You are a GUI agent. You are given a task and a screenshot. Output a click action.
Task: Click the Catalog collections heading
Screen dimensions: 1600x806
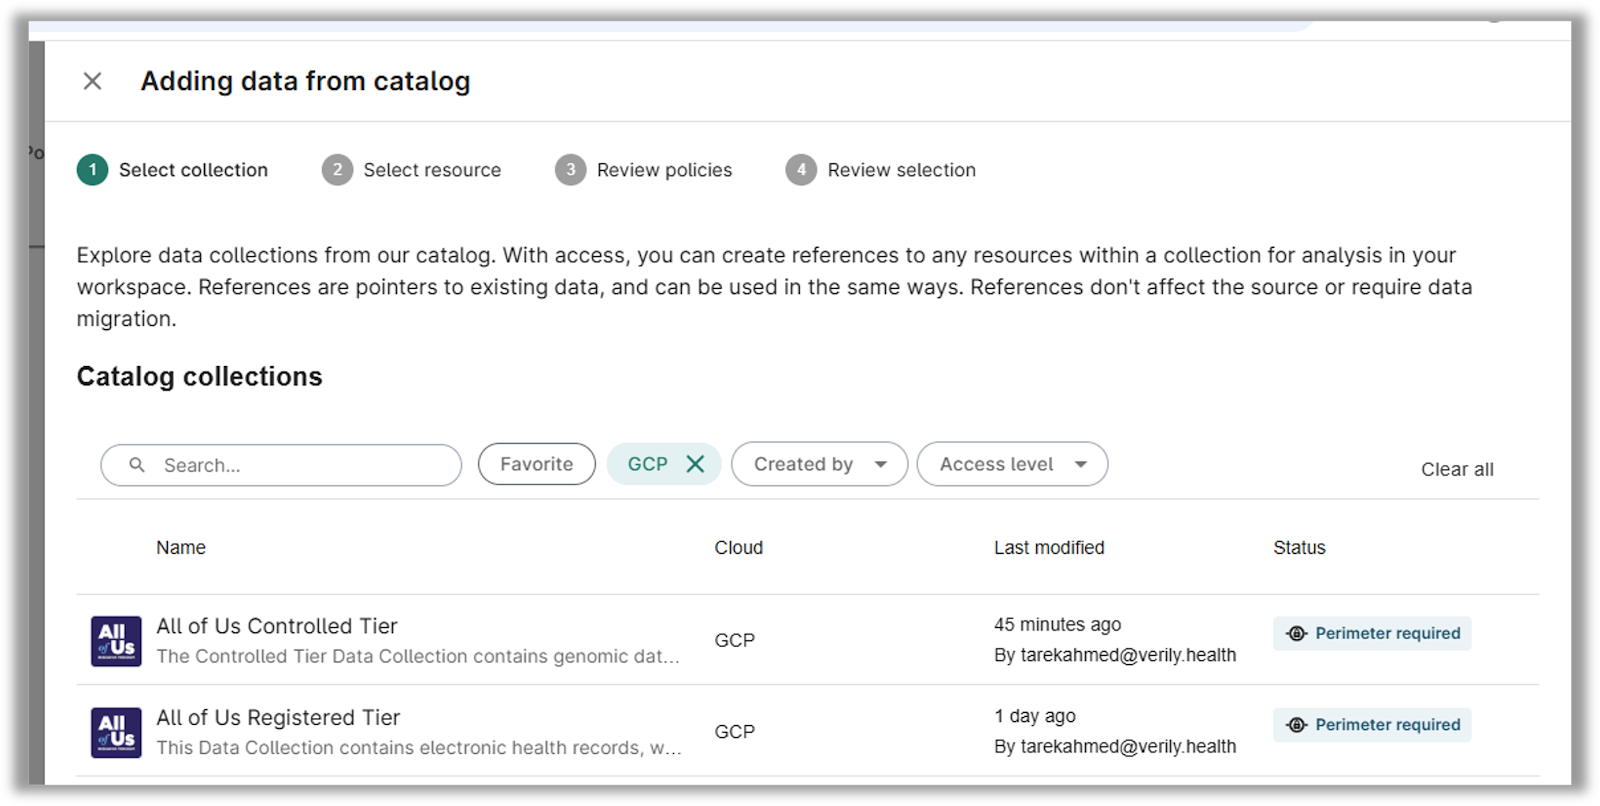pos(199,377)
